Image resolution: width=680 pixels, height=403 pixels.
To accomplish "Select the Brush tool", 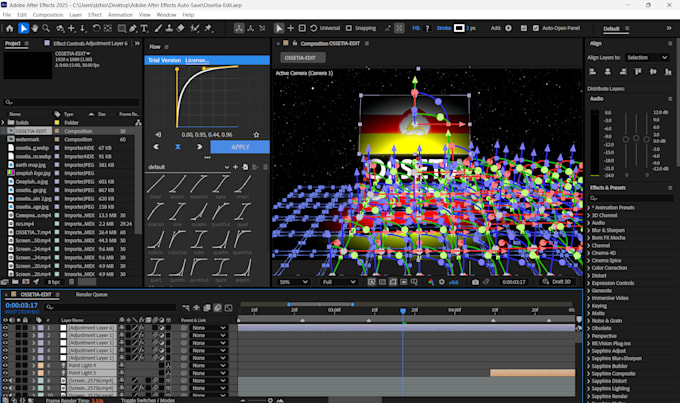I will click(158, 29).
